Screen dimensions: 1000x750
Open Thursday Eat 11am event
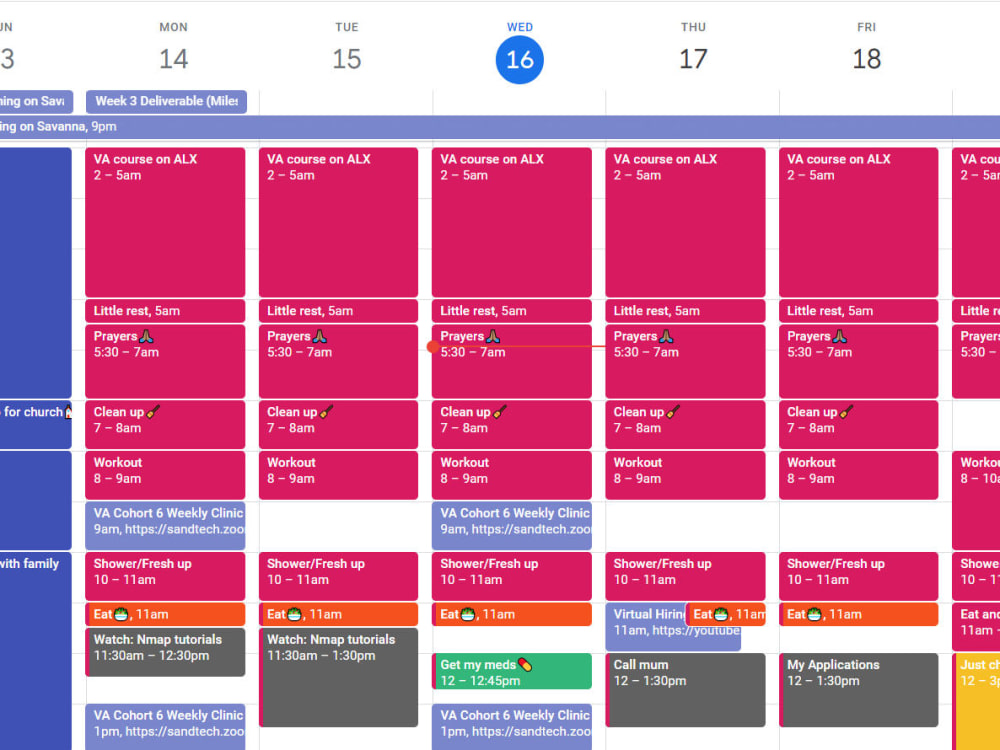(x=725, y=614)
